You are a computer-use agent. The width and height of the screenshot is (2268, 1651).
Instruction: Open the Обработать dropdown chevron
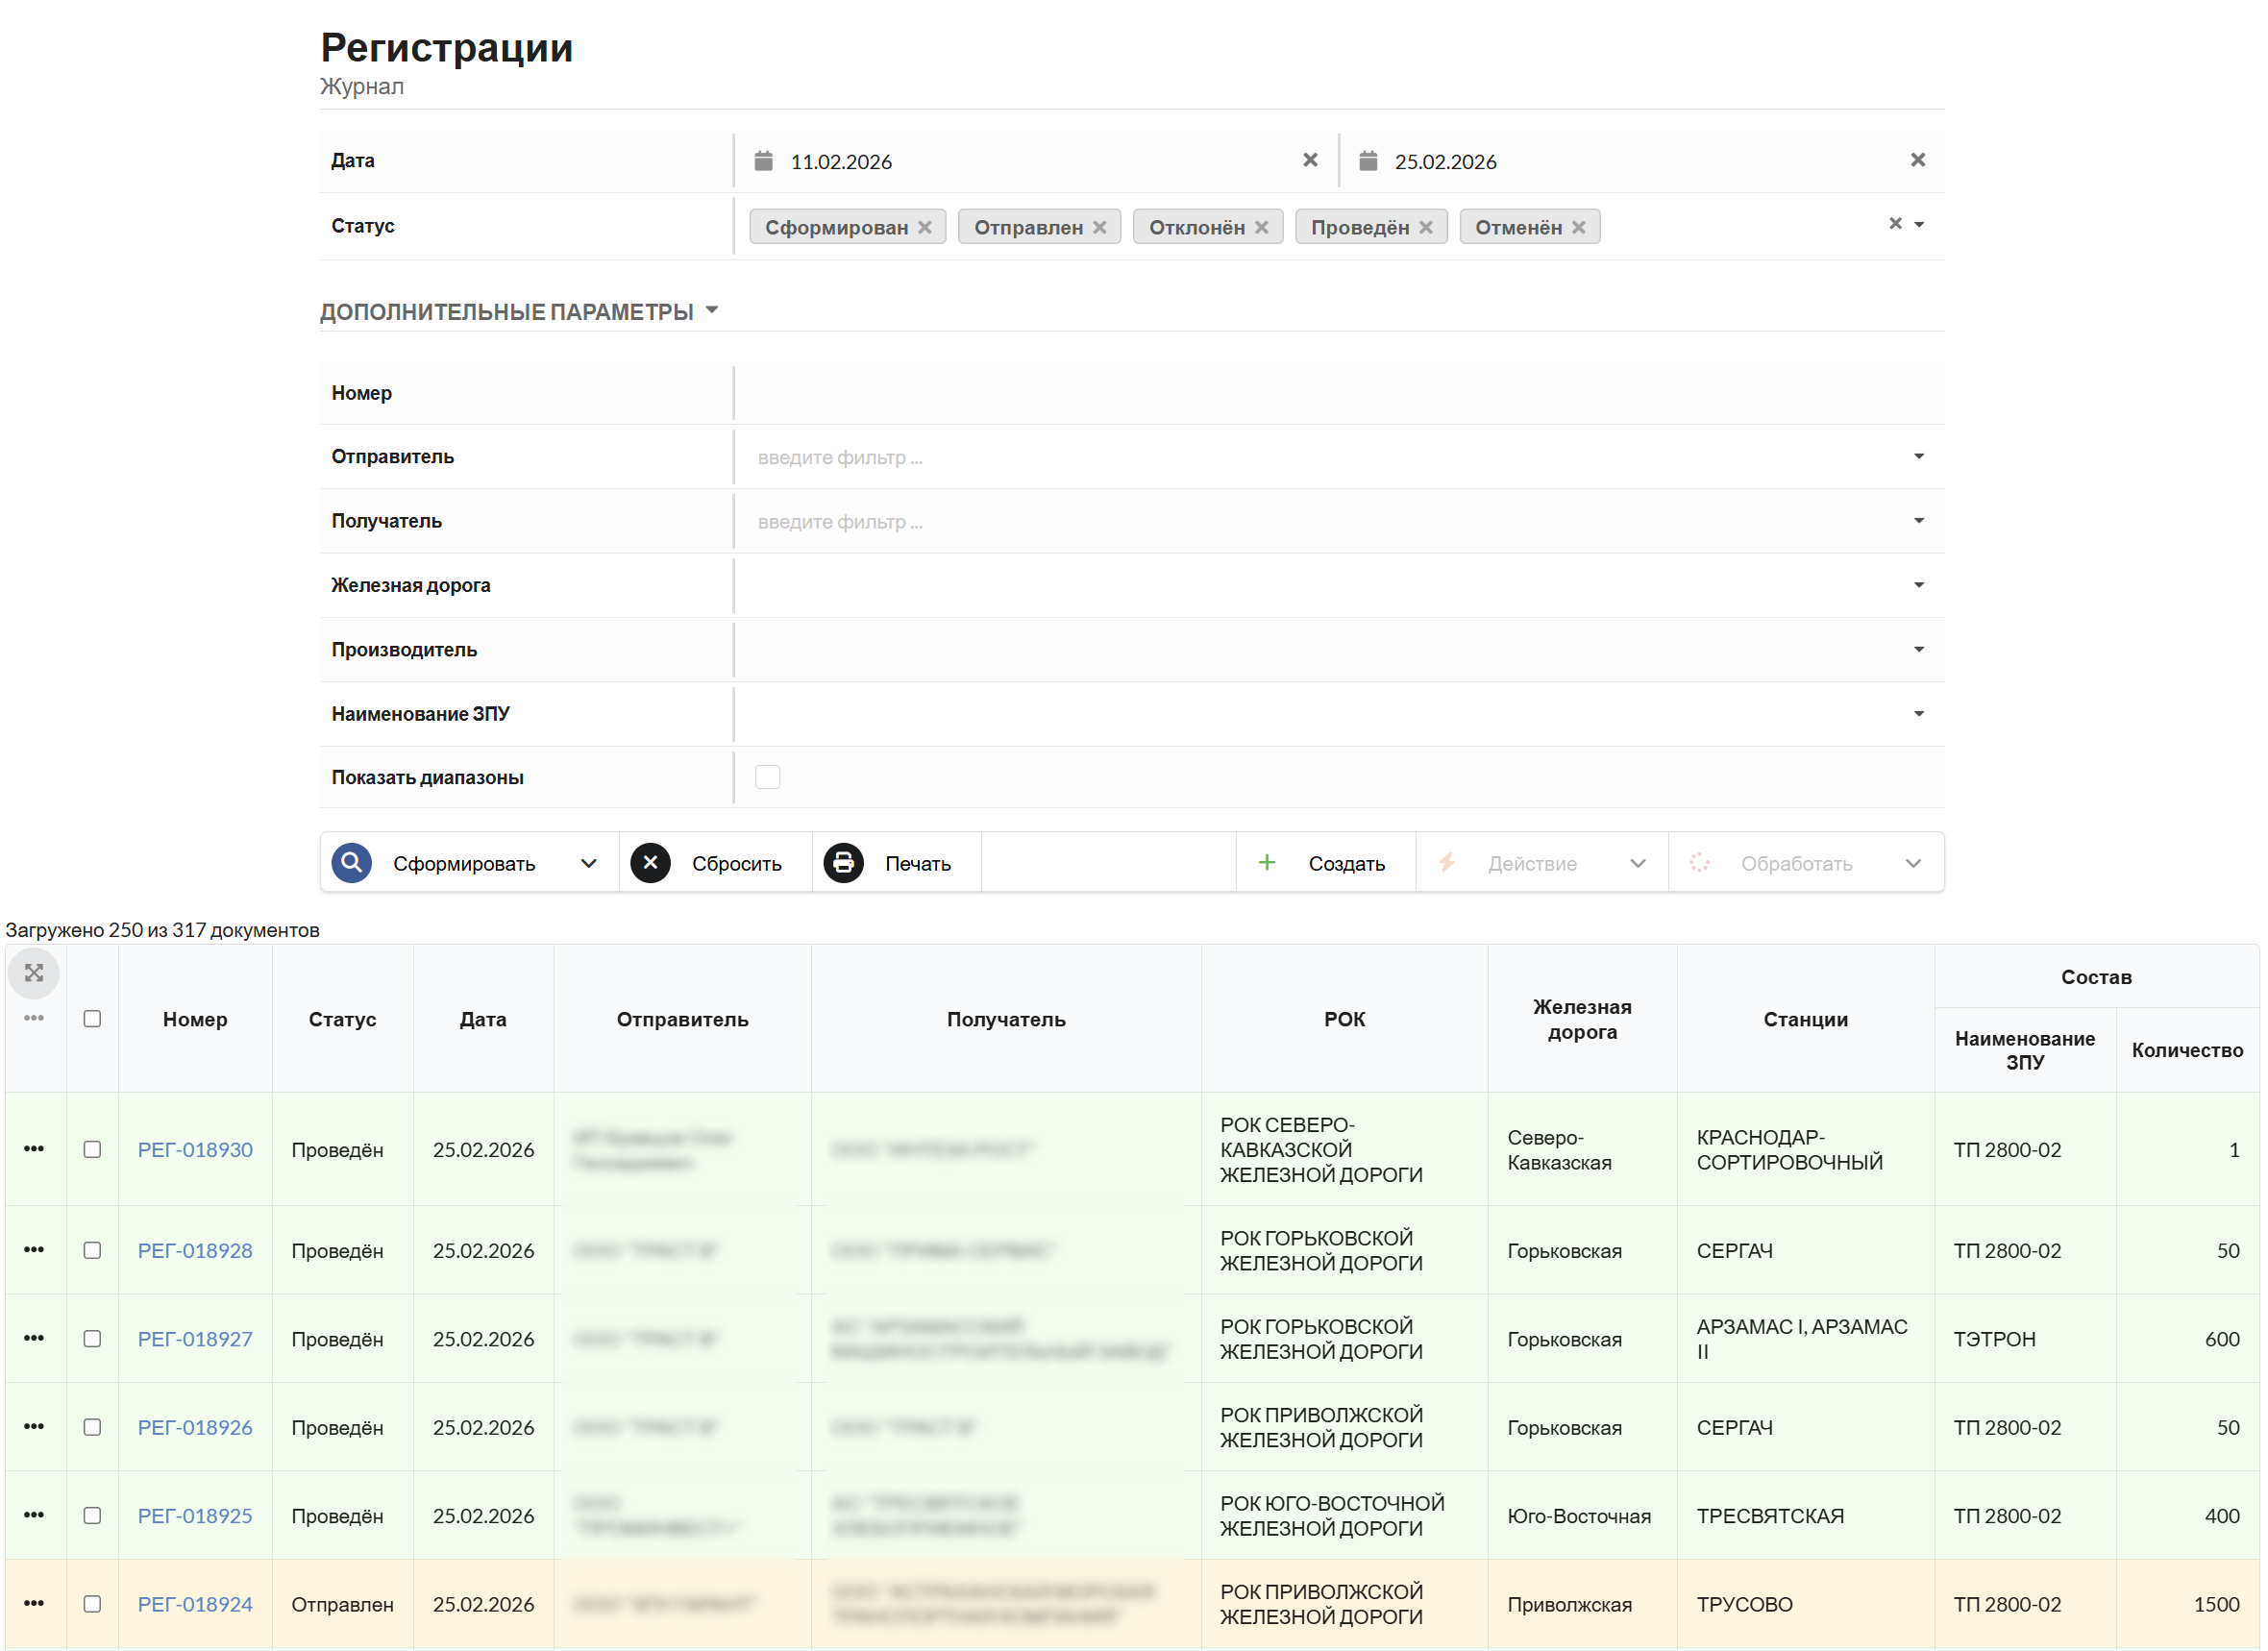tap(1912, 863)
